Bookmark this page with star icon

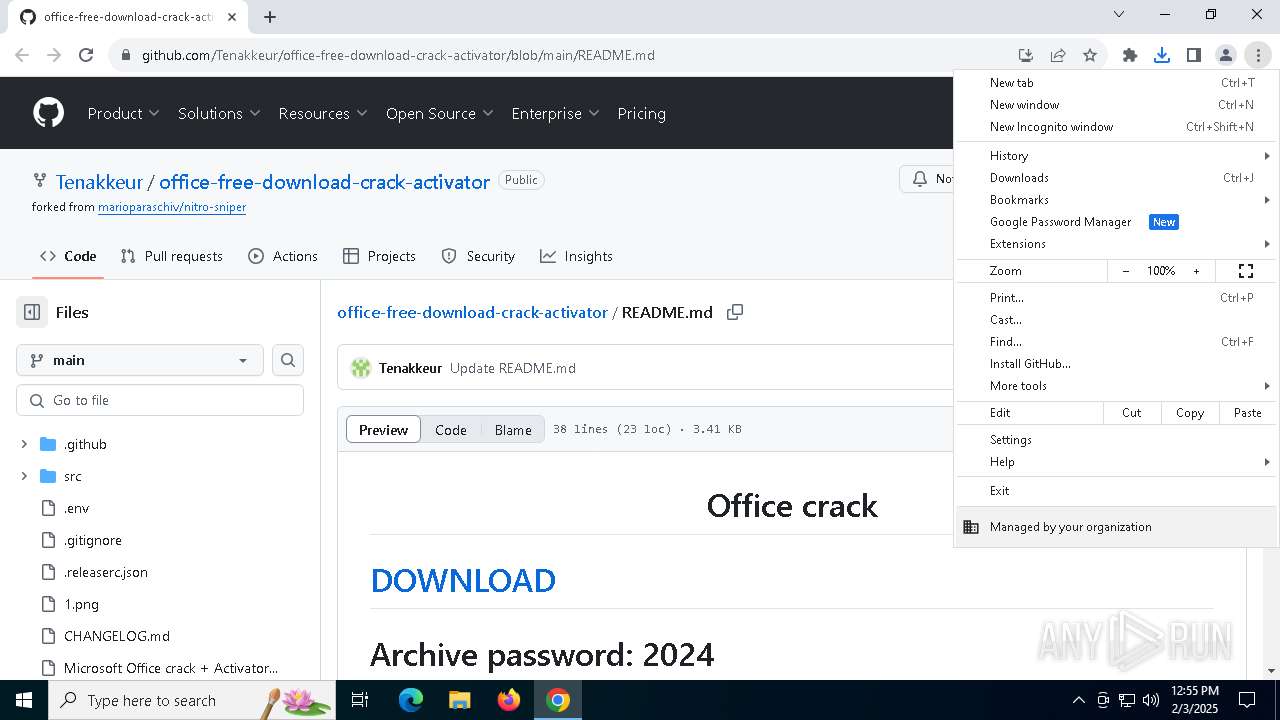(x=1090, y=55)
